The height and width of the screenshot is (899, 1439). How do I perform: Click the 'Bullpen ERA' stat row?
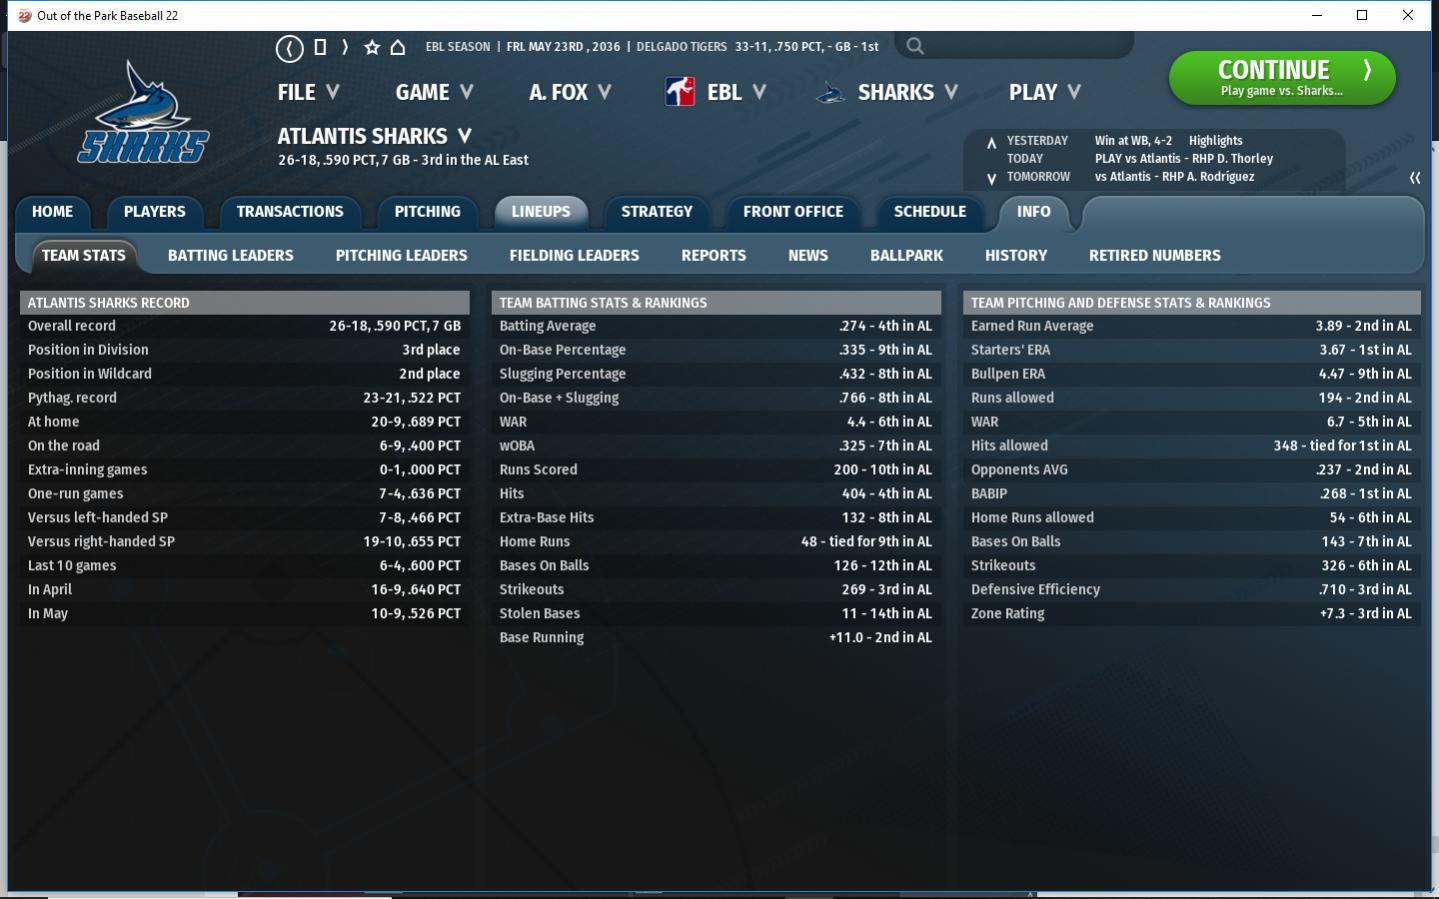pyautogui.click(x=1191, y=374)
